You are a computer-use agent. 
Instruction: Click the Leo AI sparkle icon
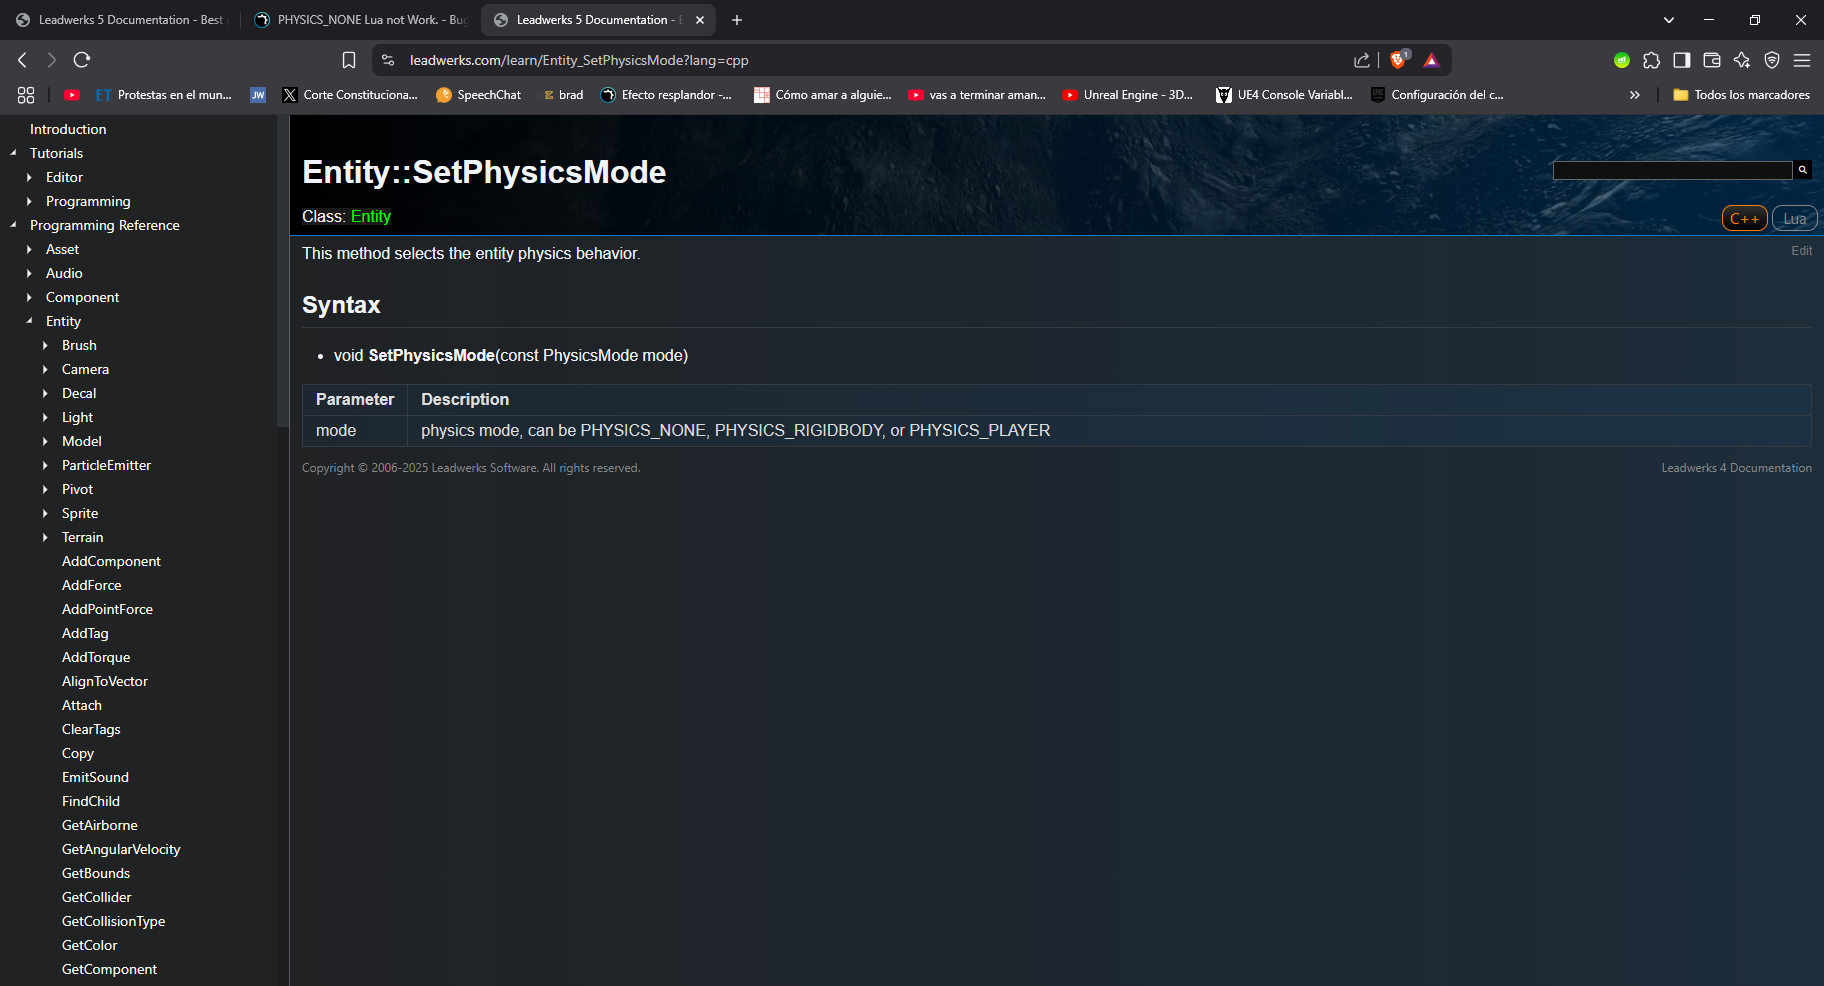tap(1742, 60)
